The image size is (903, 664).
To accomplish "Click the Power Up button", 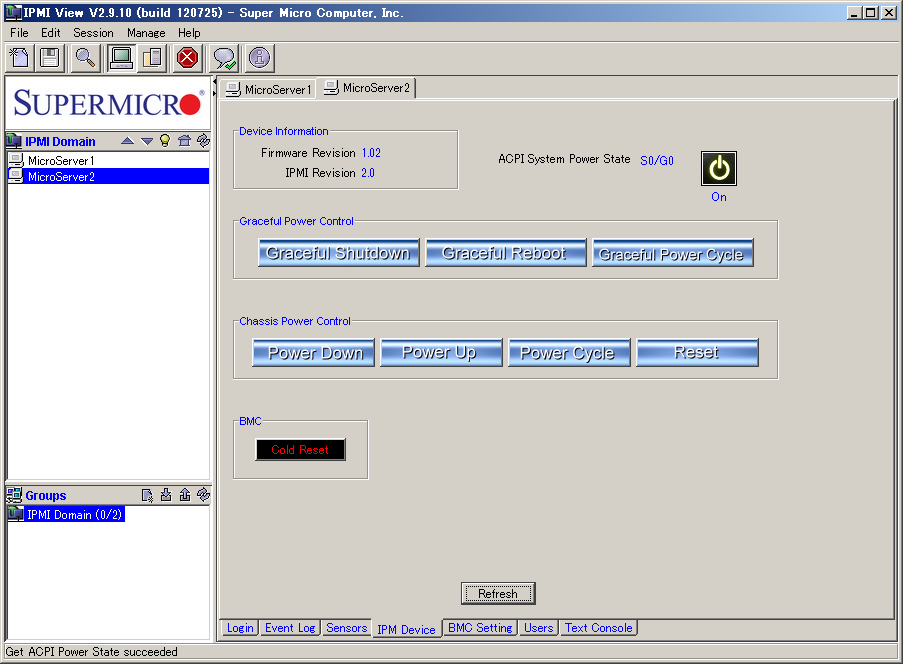I will point(441,352).
